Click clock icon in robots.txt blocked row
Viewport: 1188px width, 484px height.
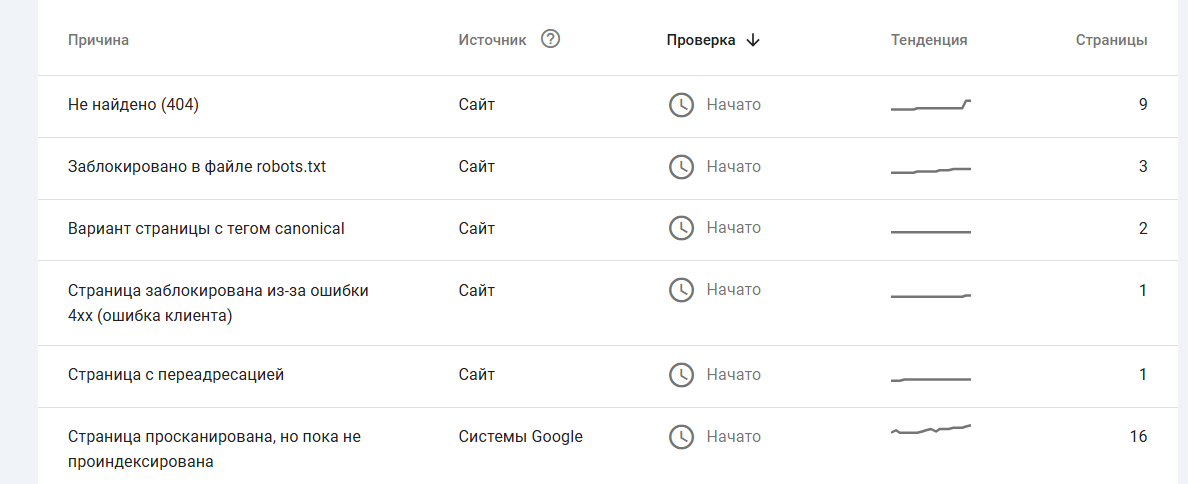click(x=681, y=167)
